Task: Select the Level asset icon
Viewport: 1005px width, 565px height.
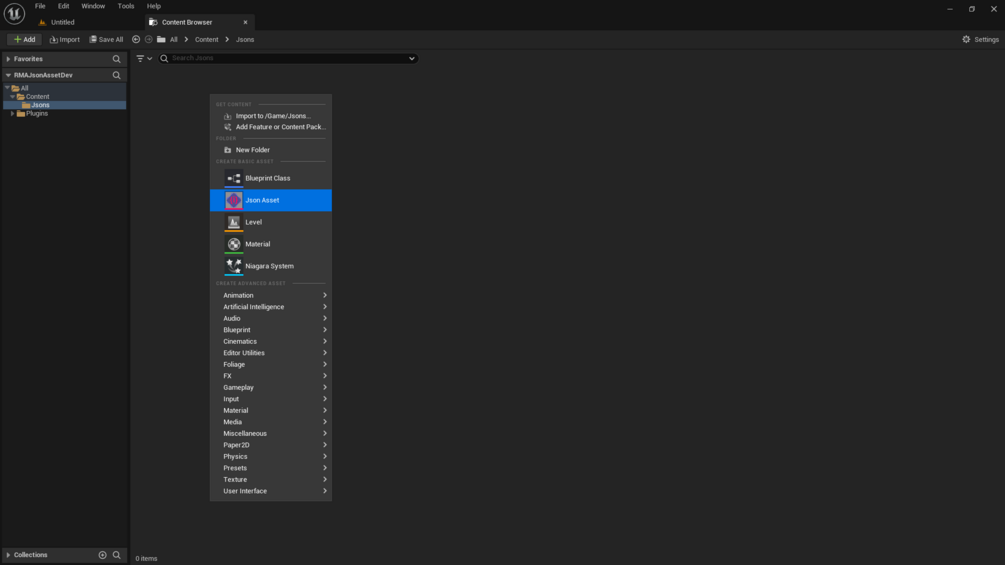Action: tap(233, 222)
